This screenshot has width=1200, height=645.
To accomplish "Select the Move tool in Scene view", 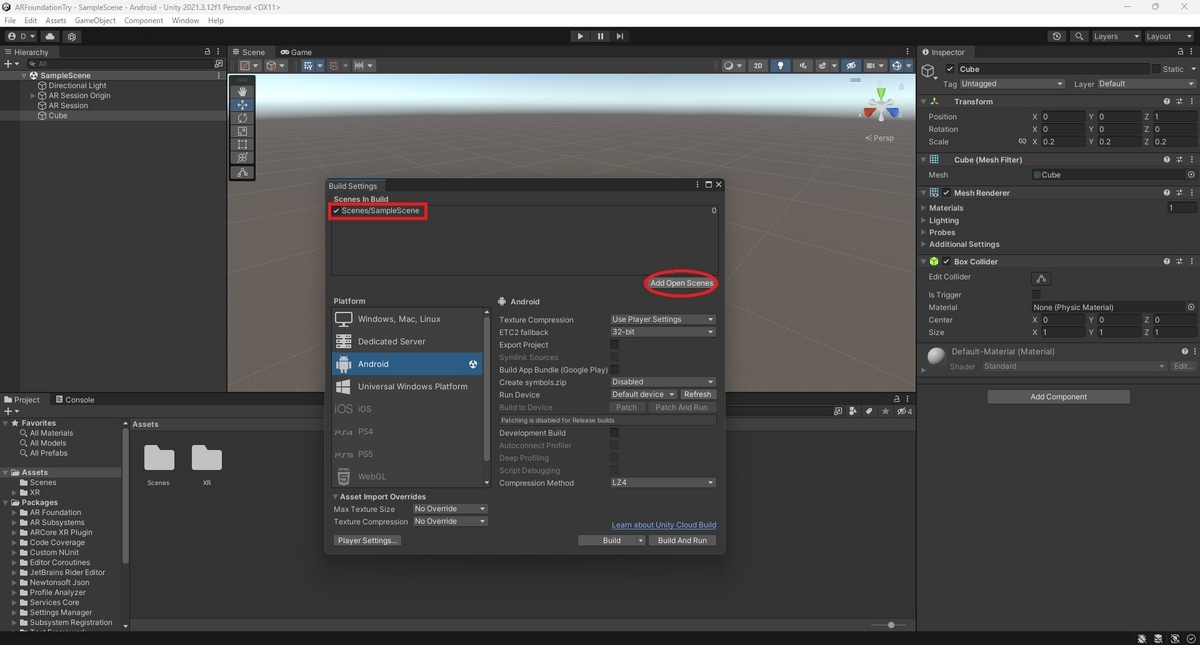I will click(x=242, y=105).
